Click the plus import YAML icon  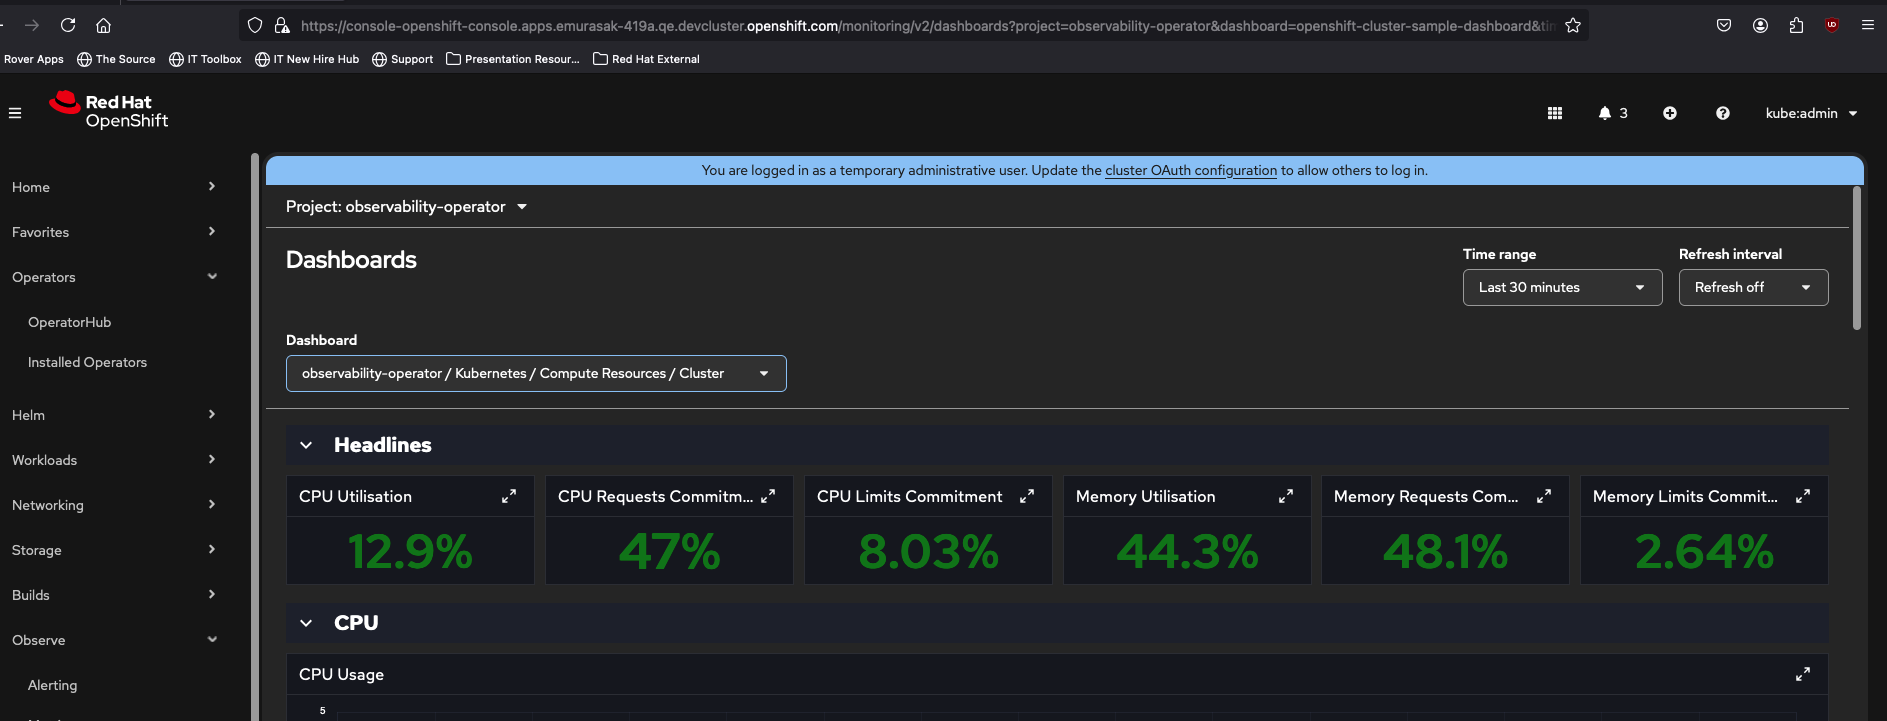1670,113
